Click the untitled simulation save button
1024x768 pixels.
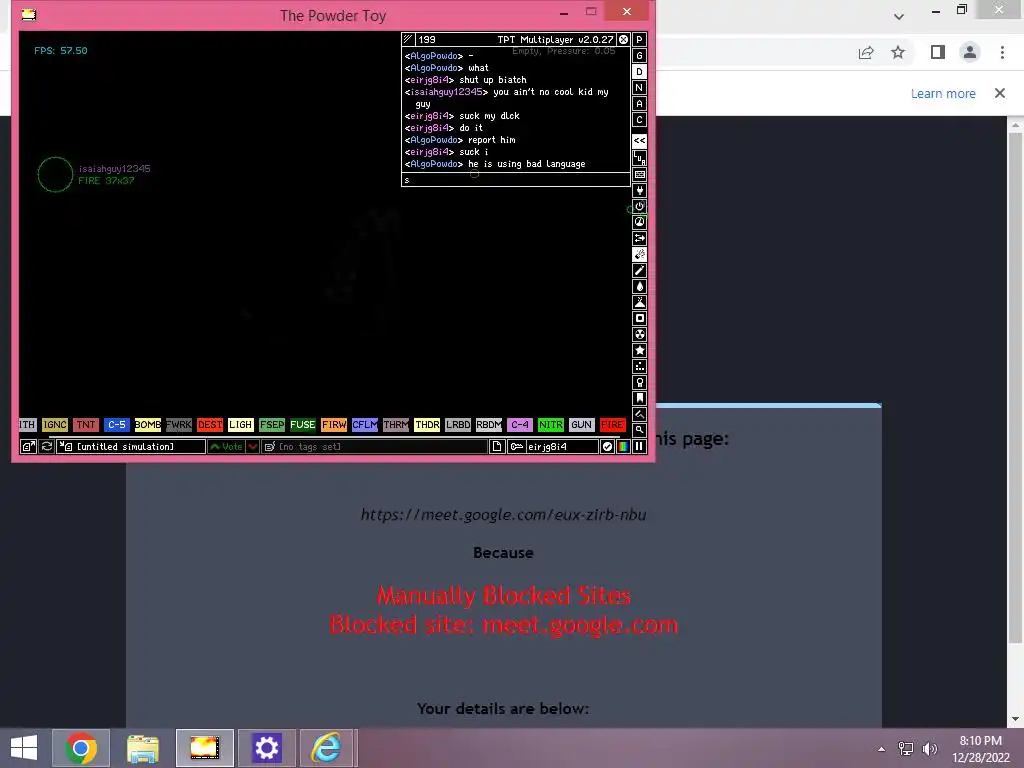pos(131,447)
